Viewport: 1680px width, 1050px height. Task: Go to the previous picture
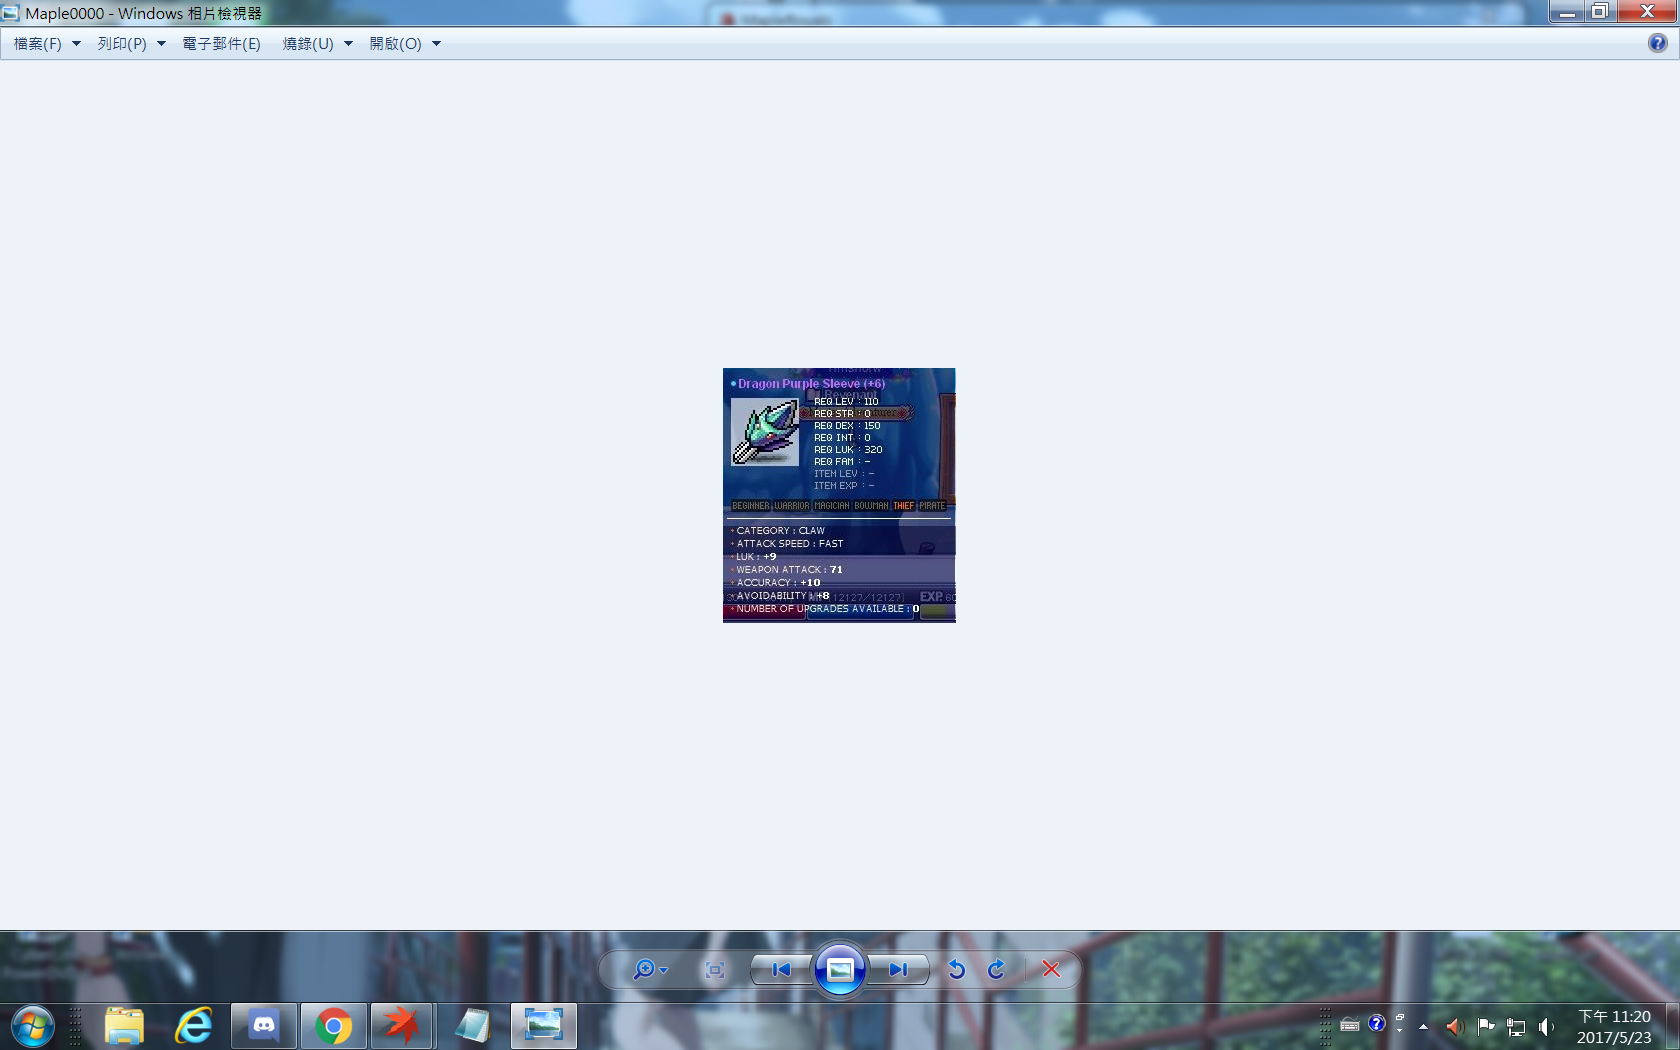(781, 969)
